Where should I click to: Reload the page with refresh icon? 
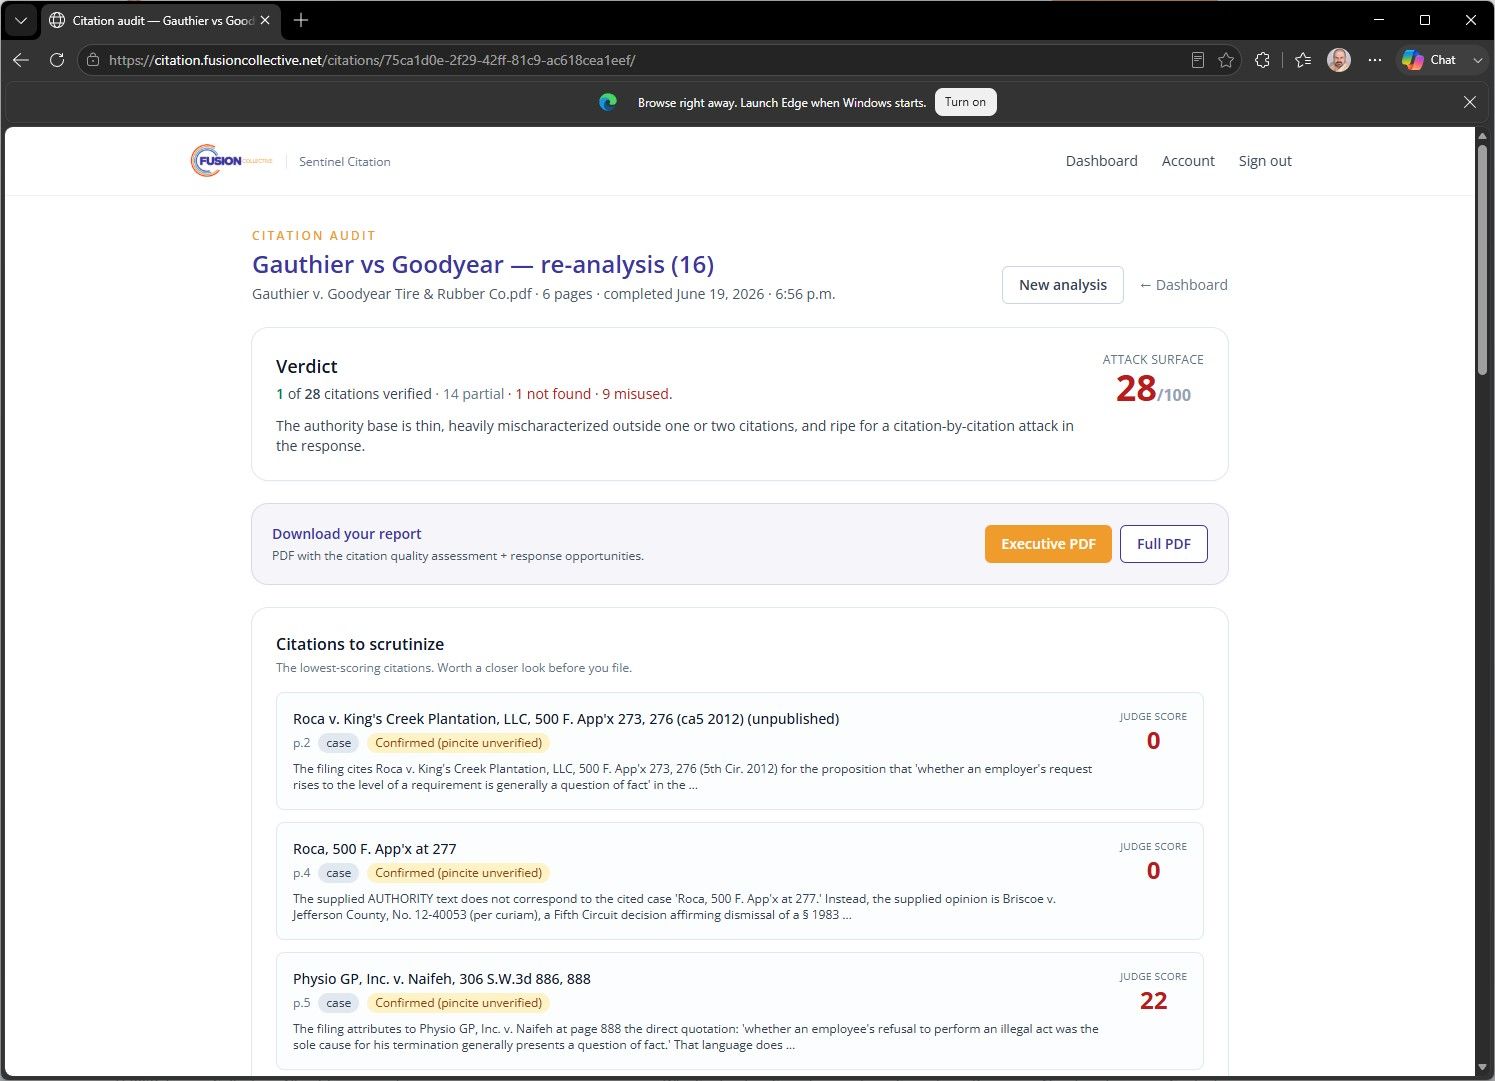coord(57,60)
